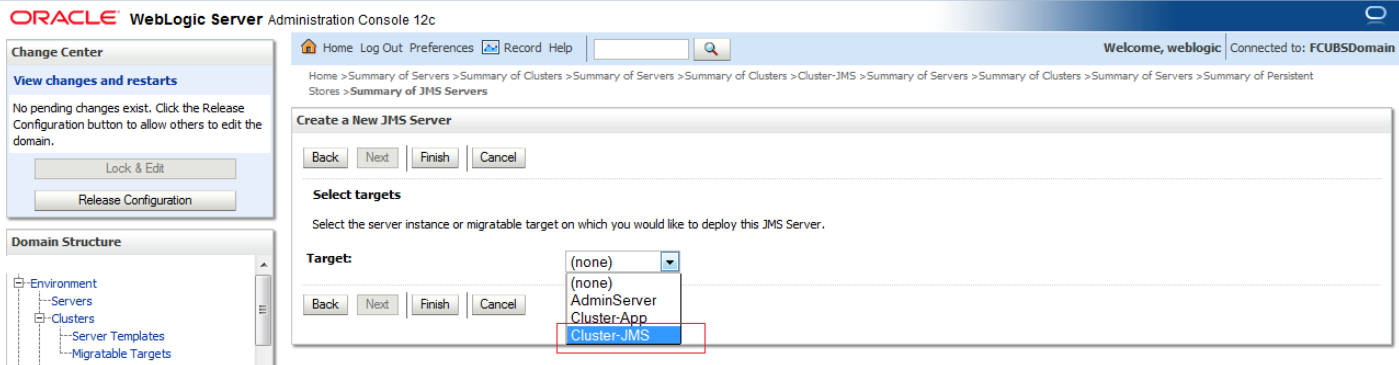Click the Record icon in toolbar
Screen dimensions: 1399x365
490,48
